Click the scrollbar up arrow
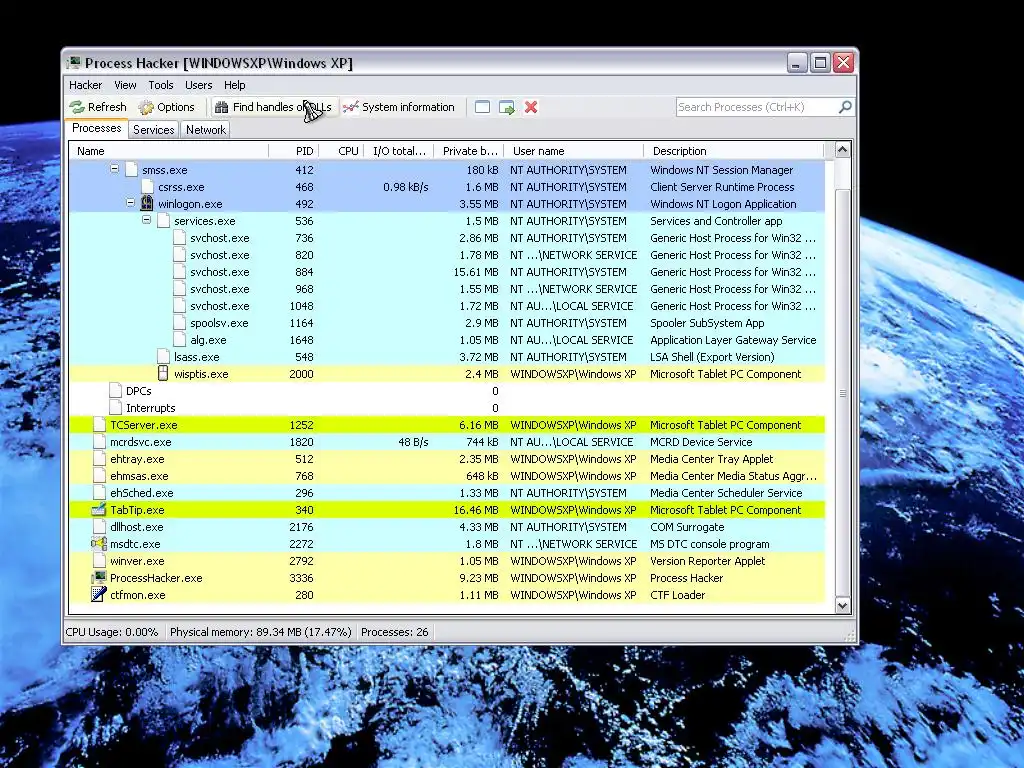 tap(842, 150)
